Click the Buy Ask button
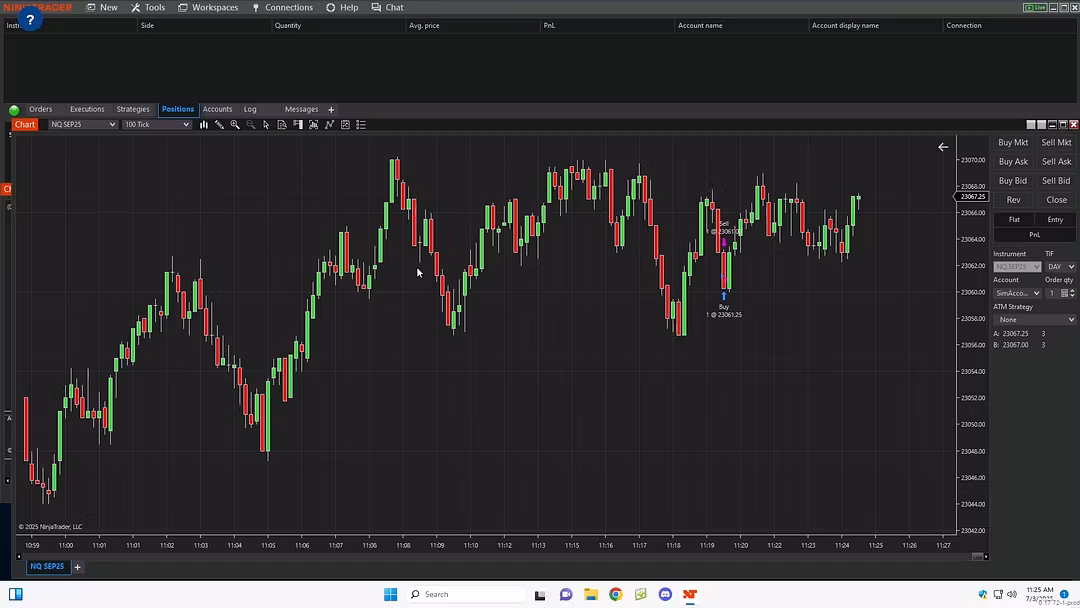1080x608 pixels. (1013, 162)
